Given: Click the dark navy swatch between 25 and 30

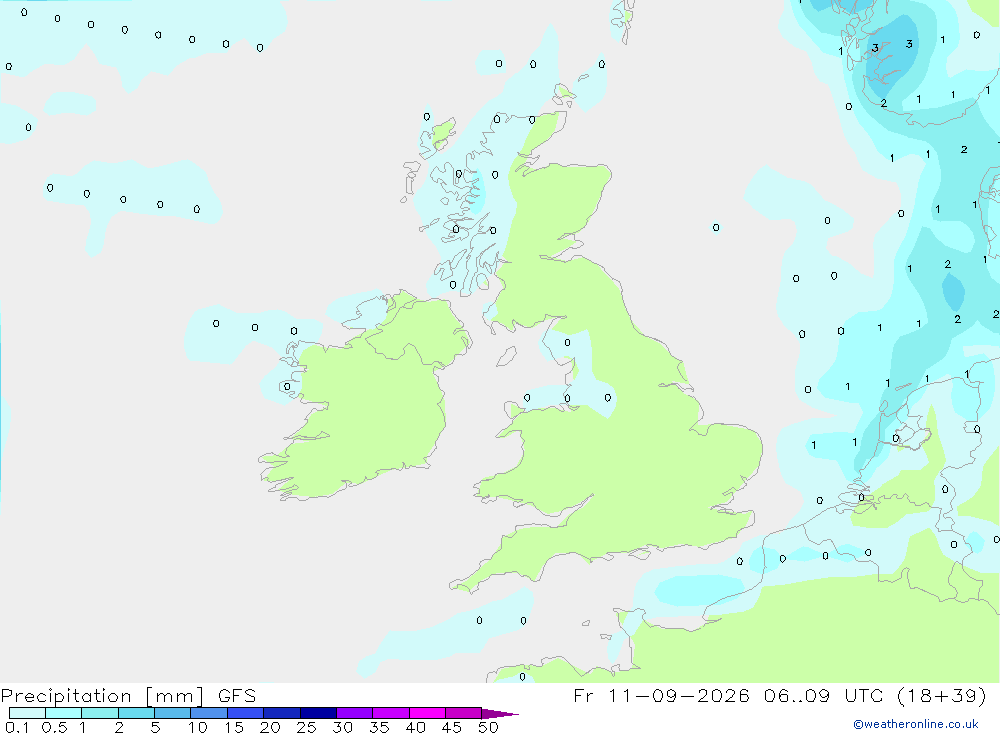Looking at the screenshot, I should click(x=318, y=713).
